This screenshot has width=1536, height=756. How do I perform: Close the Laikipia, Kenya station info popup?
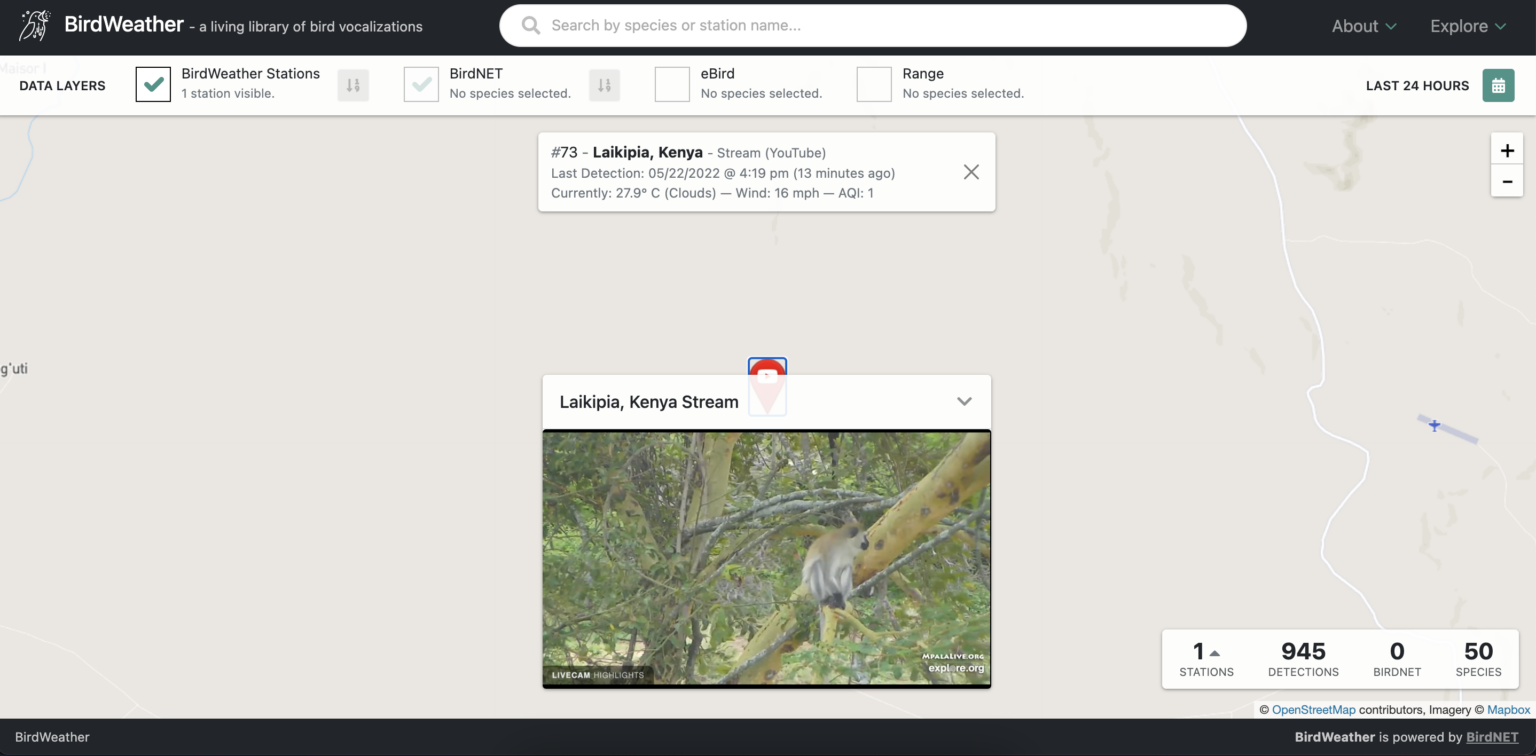tap(971, 172)
